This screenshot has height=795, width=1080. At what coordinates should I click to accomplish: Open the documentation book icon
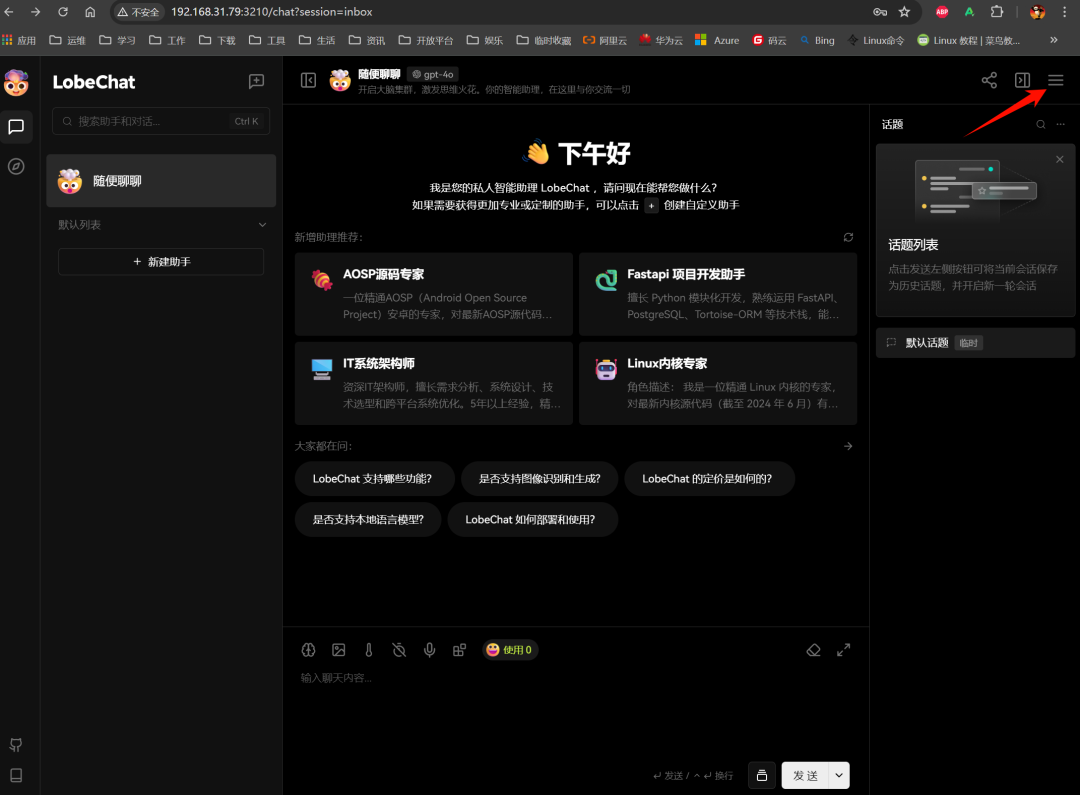pos(16,775)
